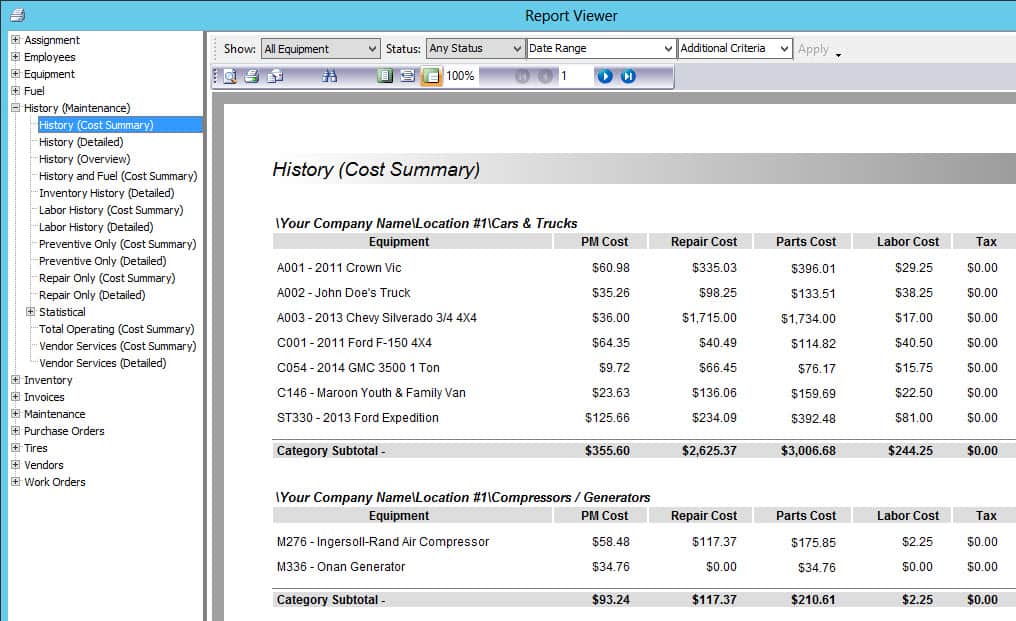Viewport: 1016px width, 621px height.
Task: Open the All Equipment dropdown
Action: [320, 49]
